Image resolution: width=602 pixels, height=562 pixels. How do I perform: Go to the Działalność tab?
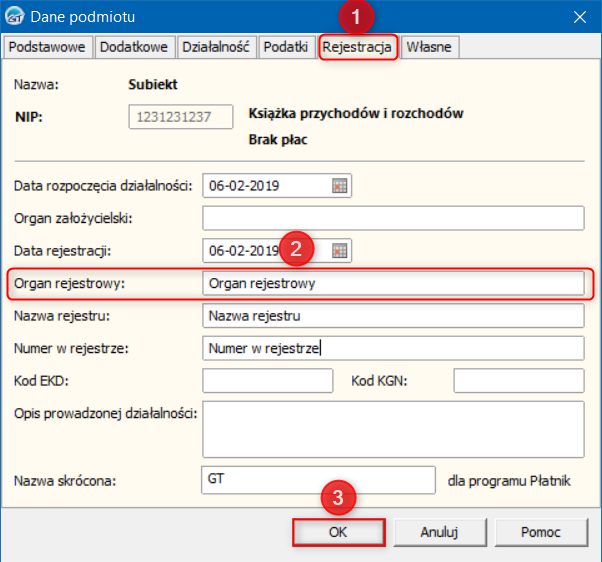point(216,47)
